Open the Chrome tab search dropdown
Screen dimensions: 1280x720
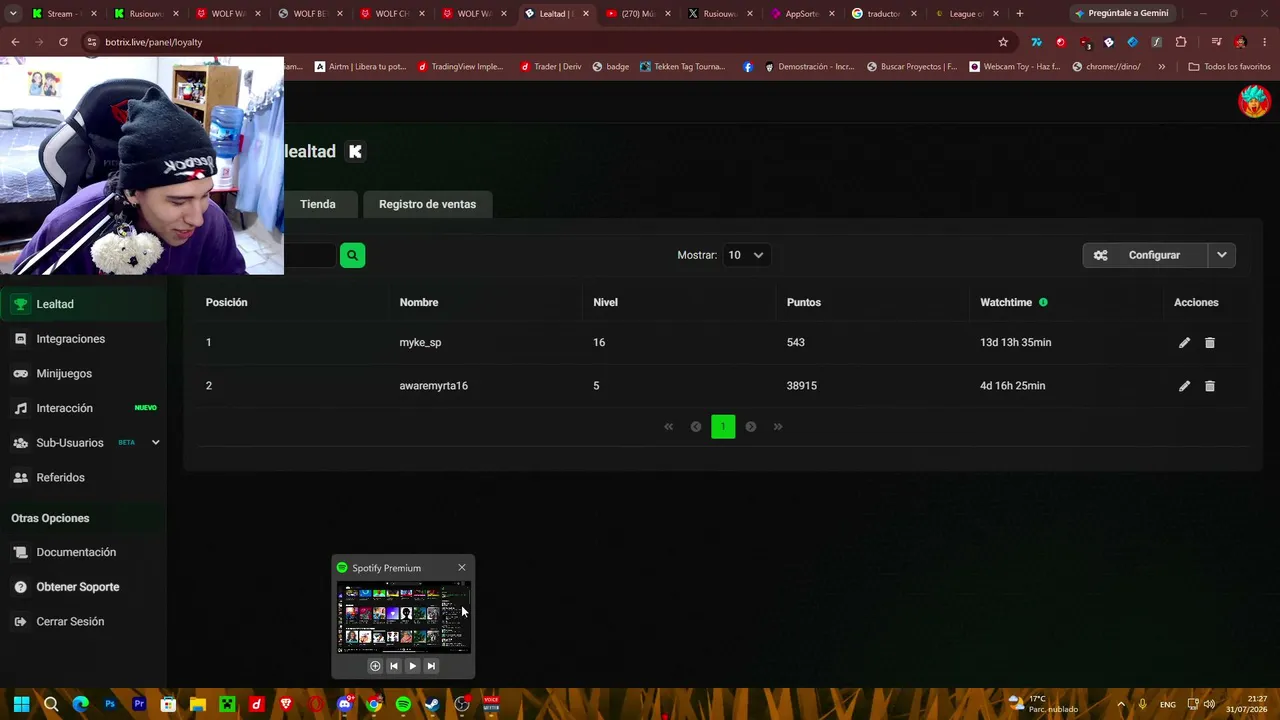tap(13, 14)
